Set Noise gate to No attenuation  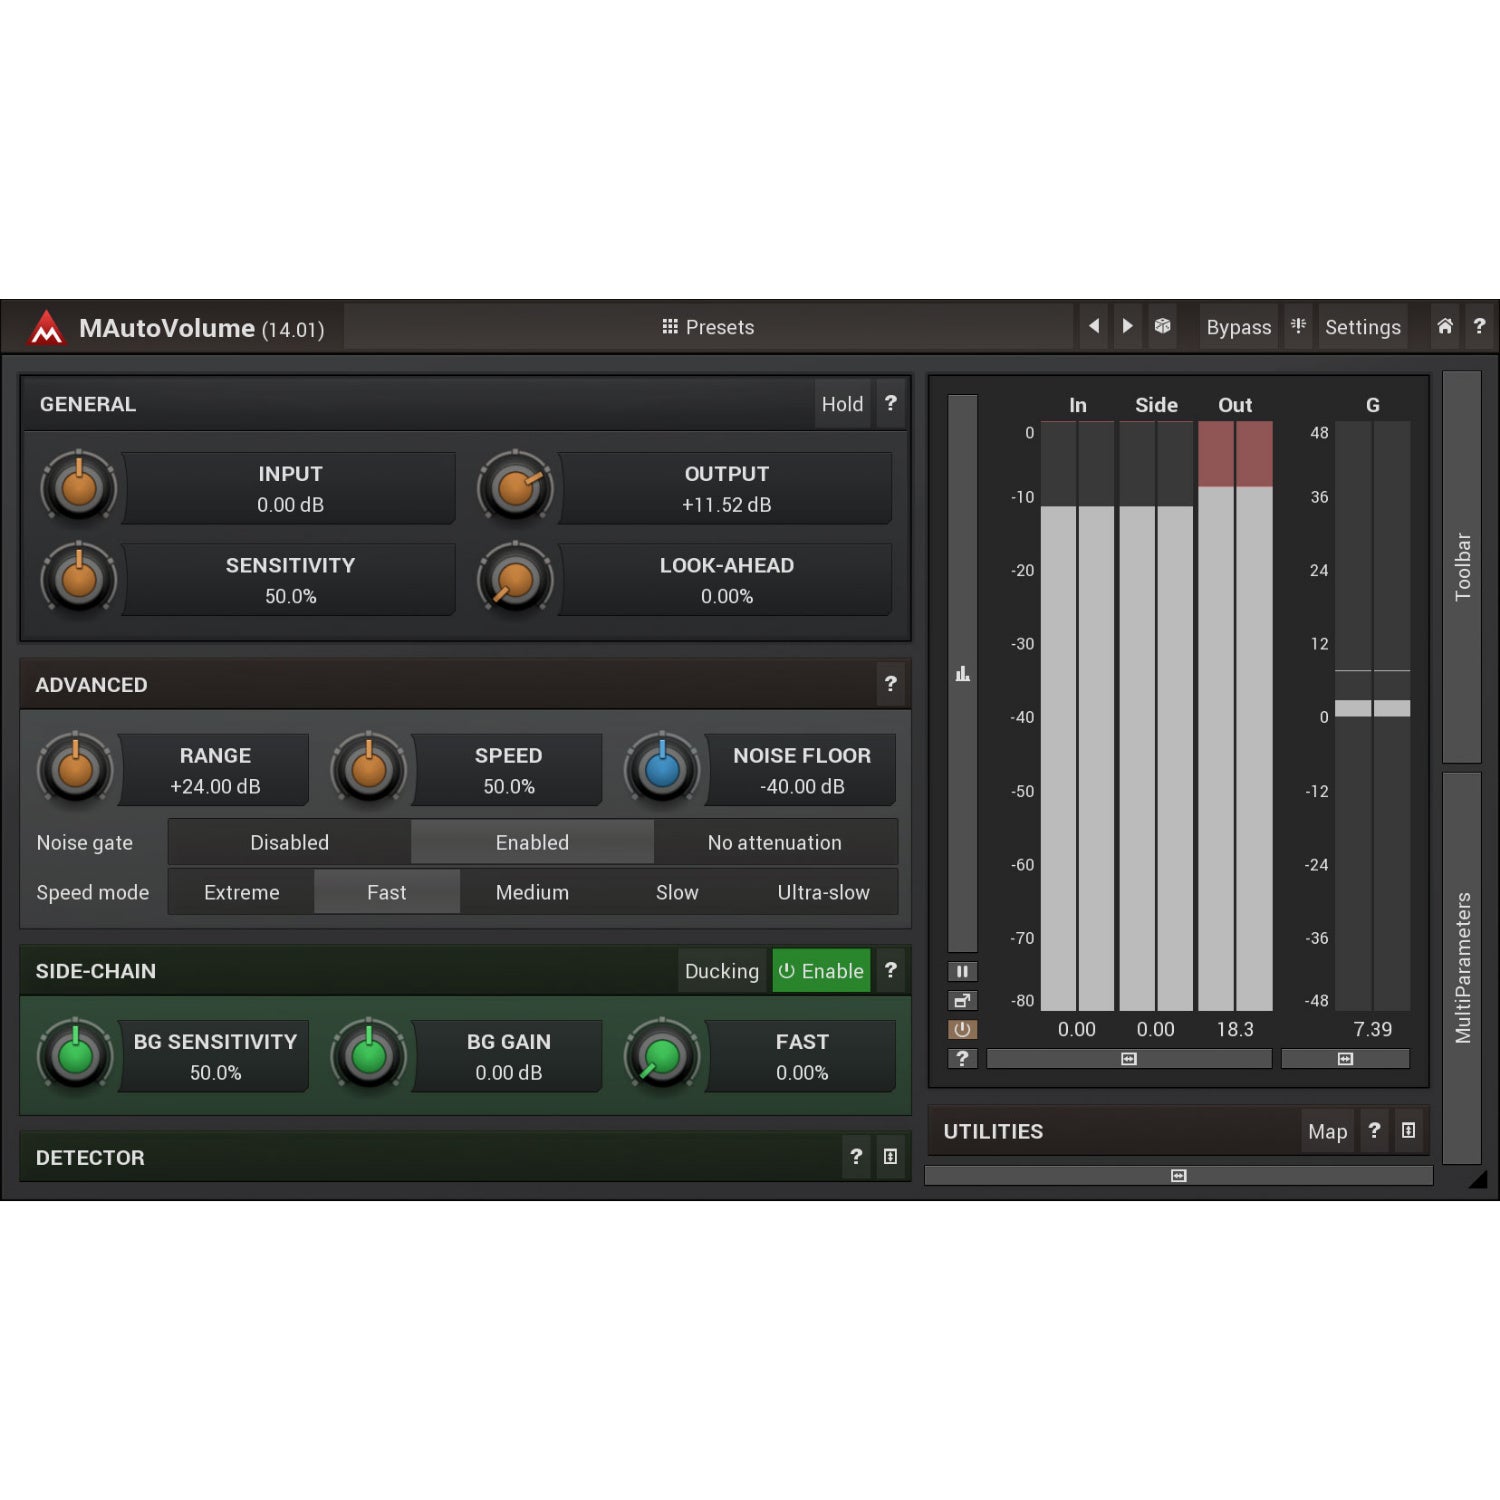click(775, 842)
